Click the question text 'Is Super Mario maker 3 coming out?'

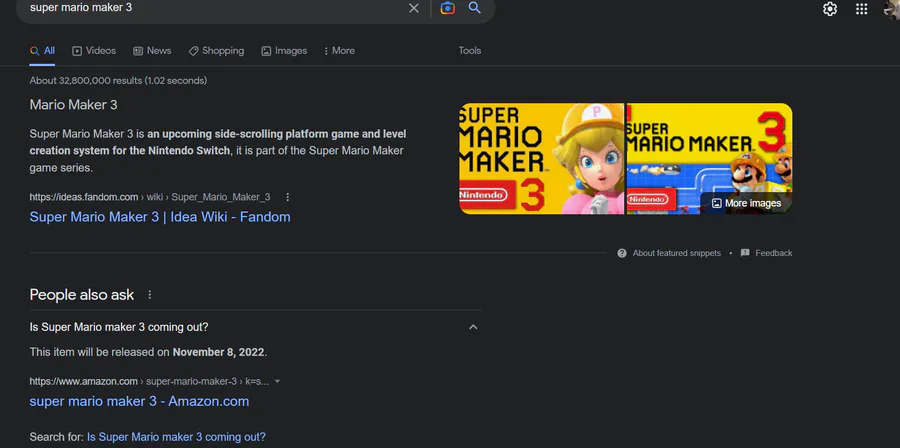pos(119,327)
